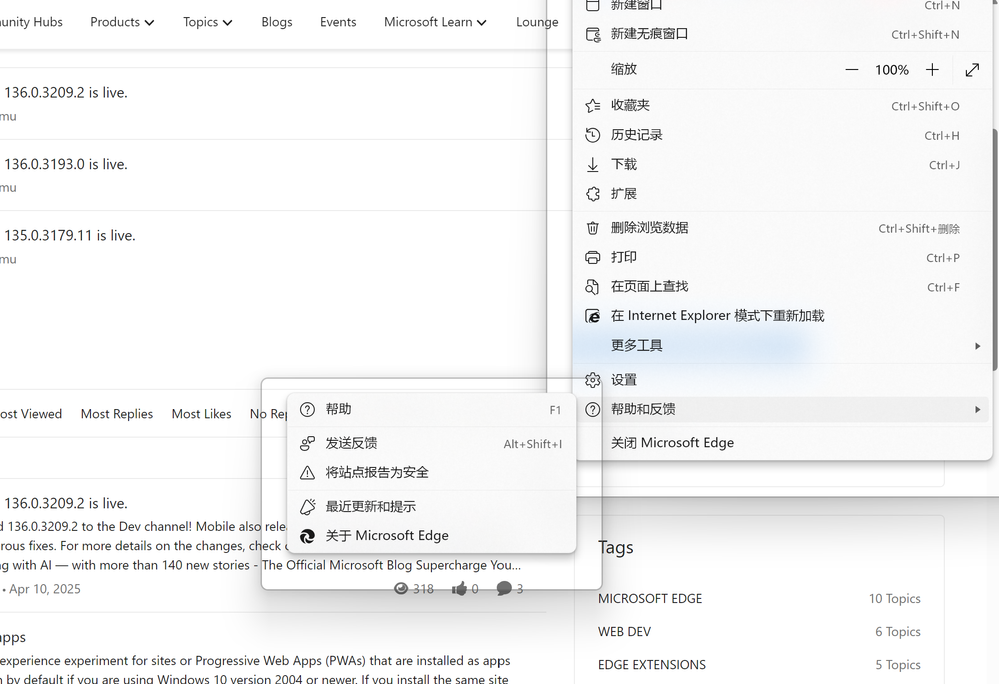The width and height of the screenshot is (999, 684).
Task: Click the bell icon beside 最近更新和提示
Action: [308, 507]
